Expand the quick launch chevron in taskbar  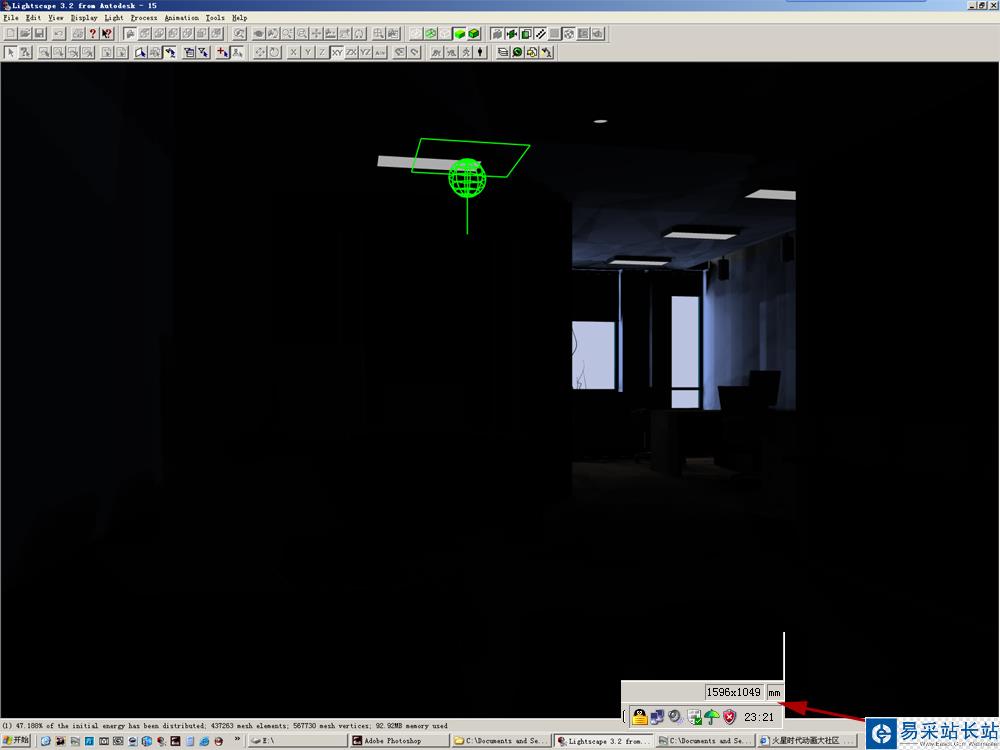[237, 739]
